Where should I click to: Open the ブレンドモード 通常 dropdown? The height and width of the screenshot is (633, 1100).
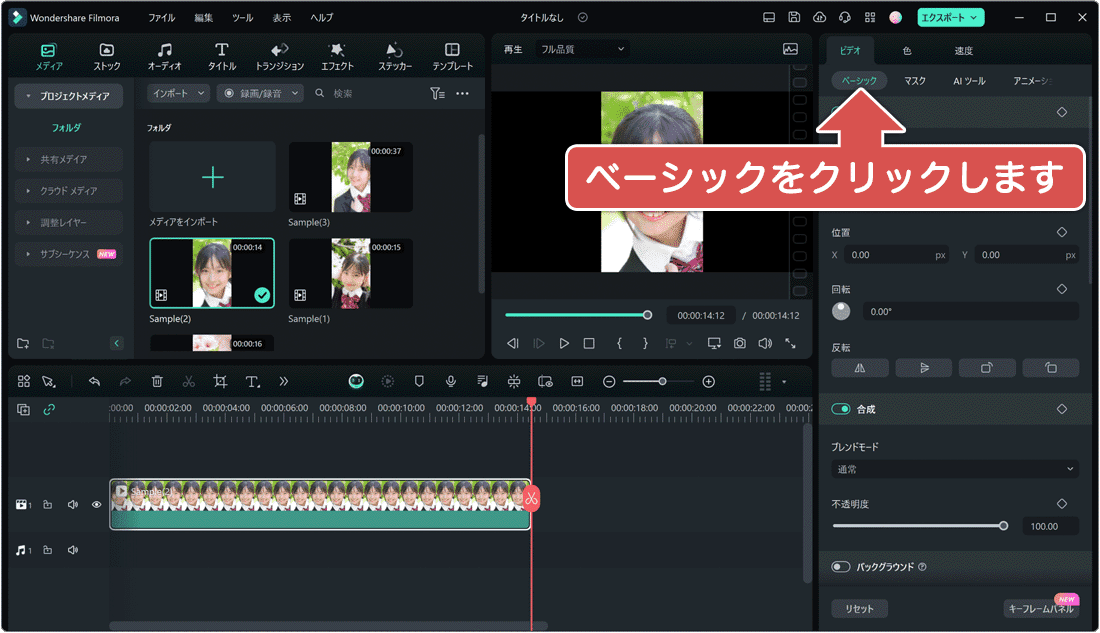953,469
